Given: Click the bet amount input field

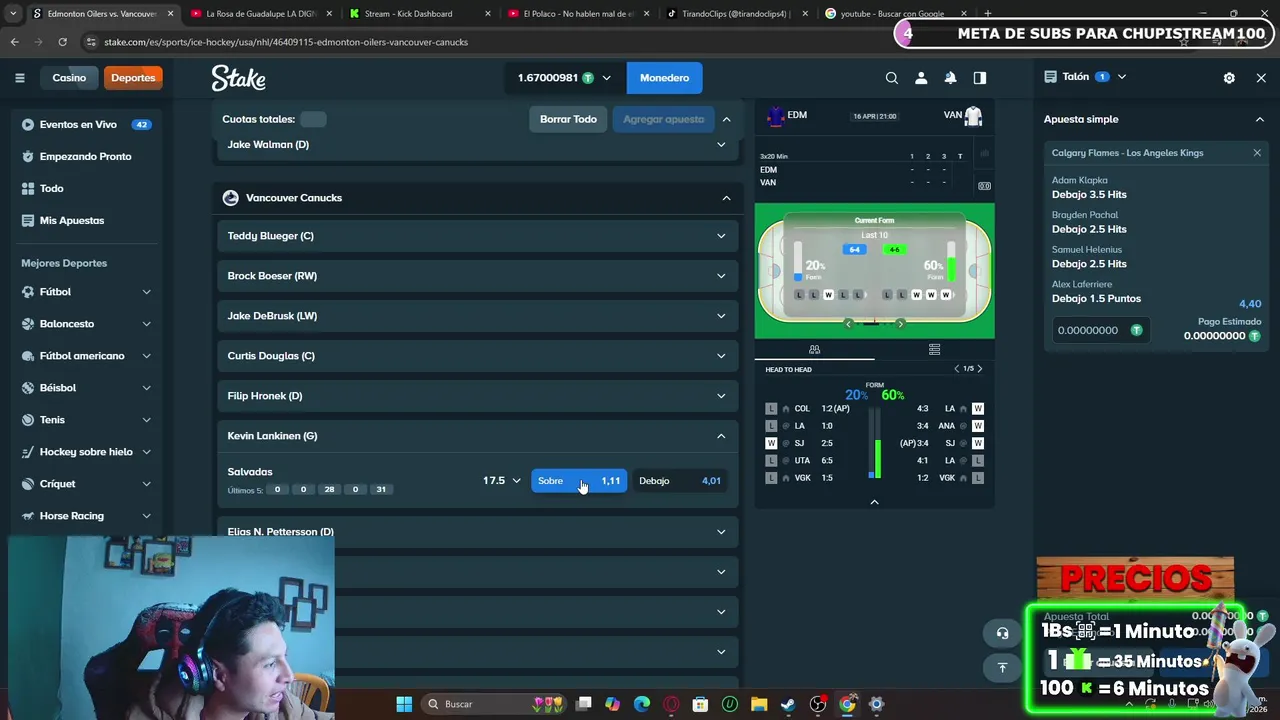Looking at the screenshot, I should point(1099,330).
